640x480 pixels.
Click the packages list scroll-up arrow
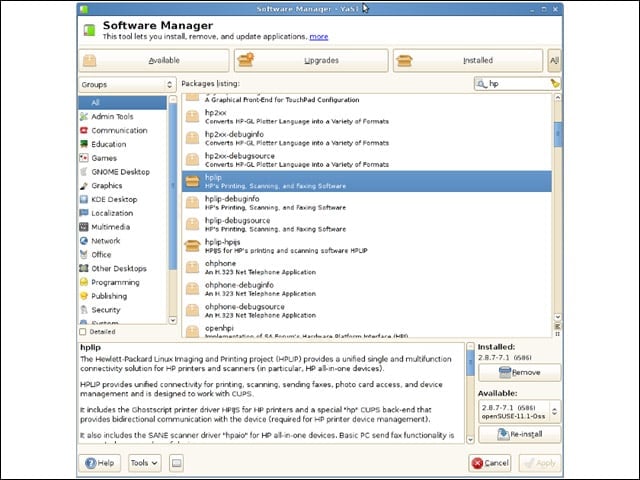(x=558, y=98)
